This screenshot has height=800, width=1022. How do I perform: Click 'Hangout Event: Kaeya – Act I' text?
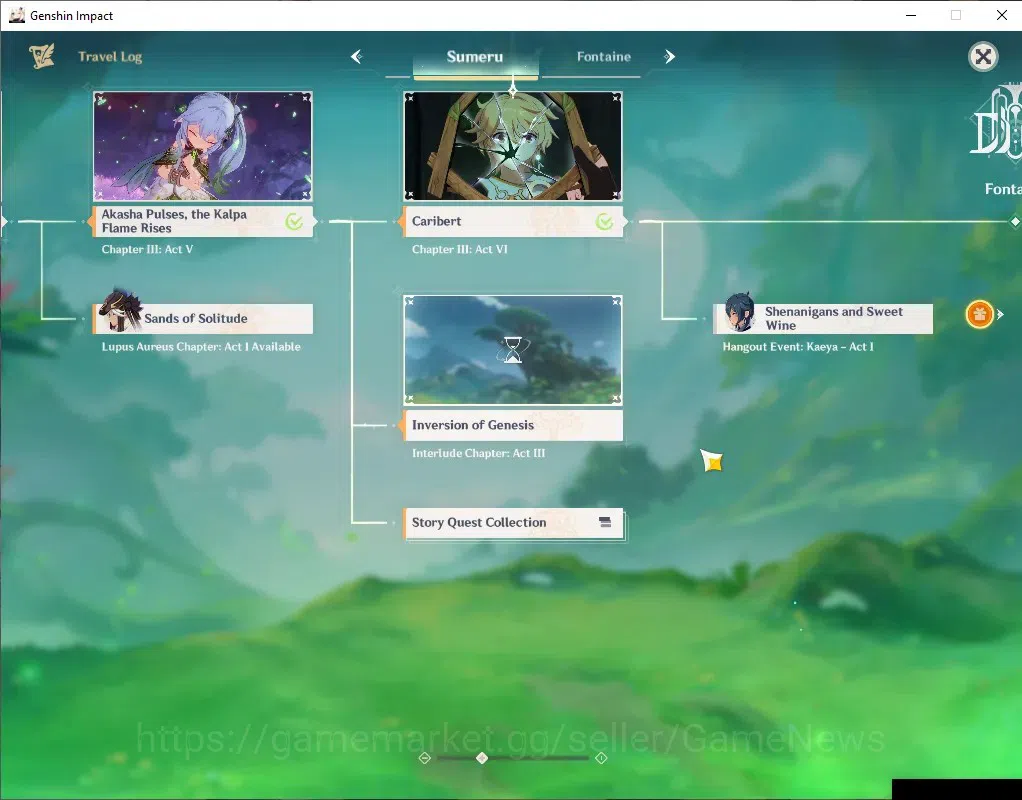(x=798, y=347)
